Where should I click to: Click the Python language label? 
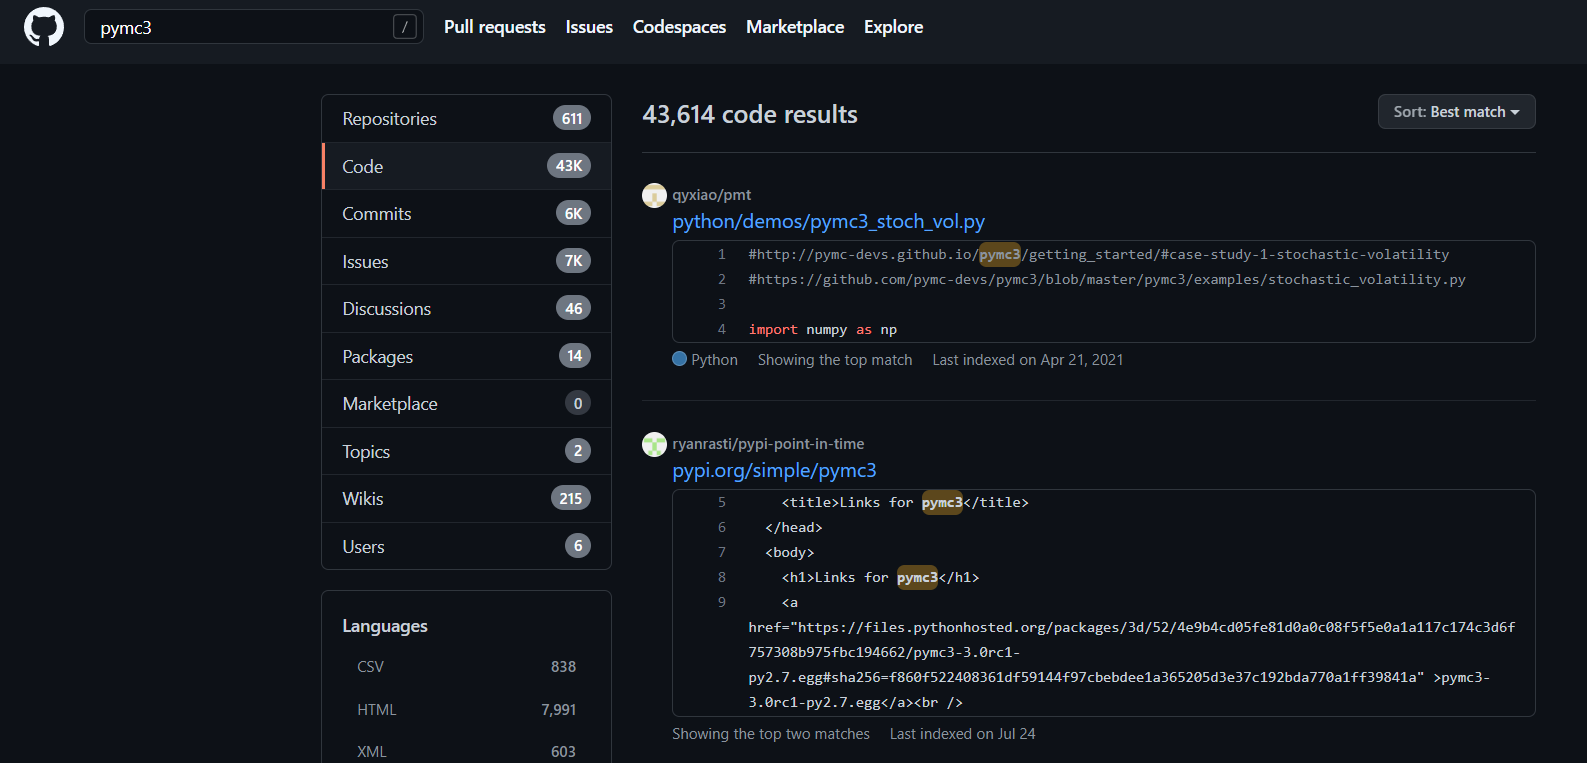714,360
